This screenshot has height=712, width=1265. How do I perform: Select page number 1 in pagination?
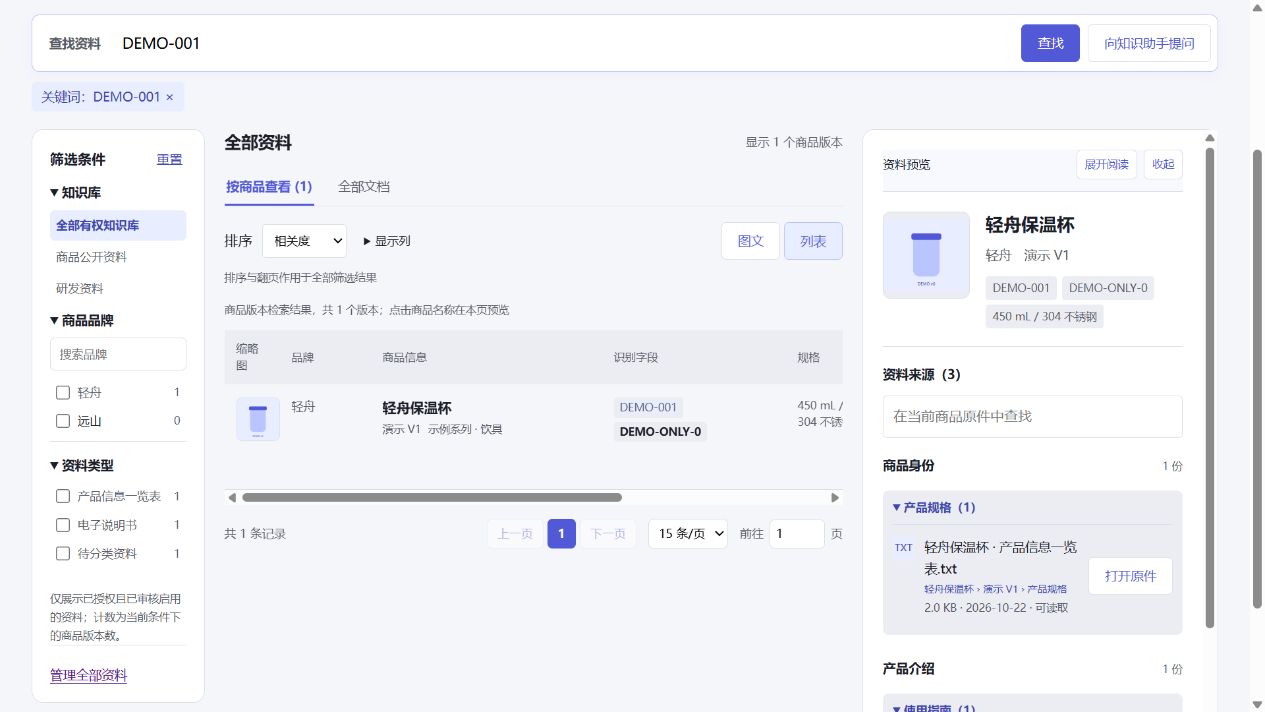(x=562, y=534)
